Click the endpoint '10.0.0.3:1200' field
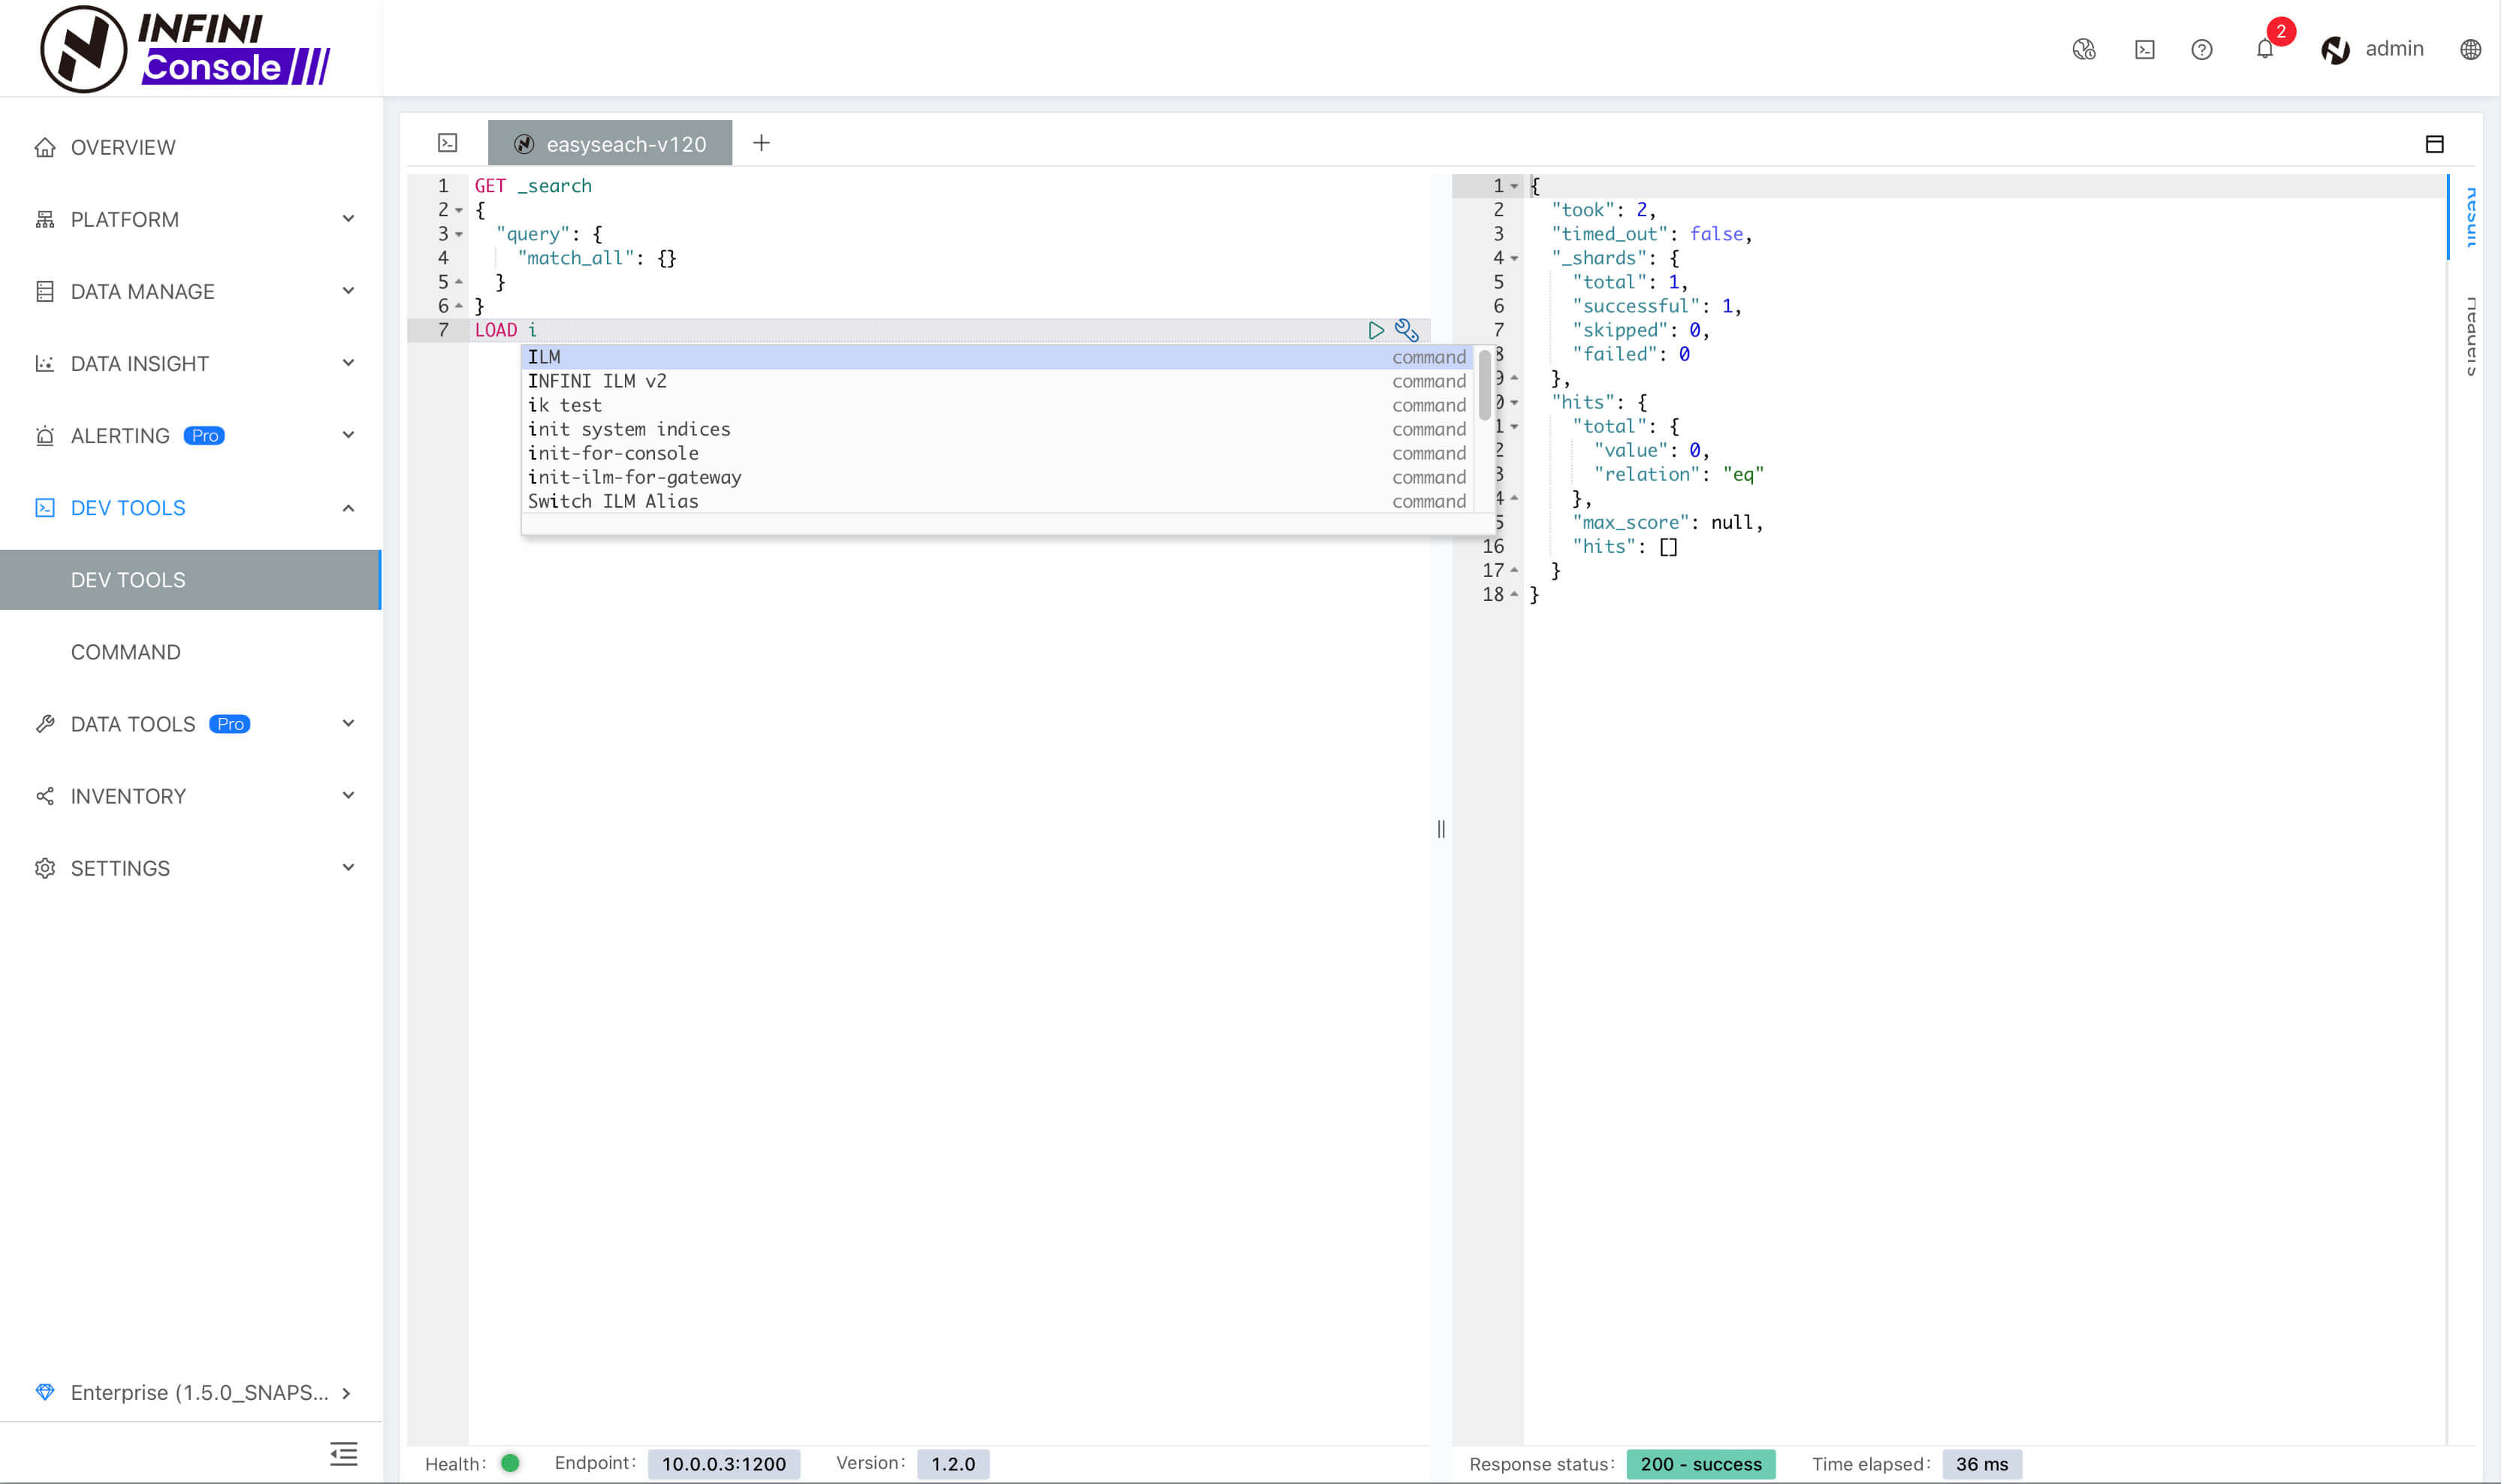The image size is (2501, 1484). click(x=723, y=1463)
